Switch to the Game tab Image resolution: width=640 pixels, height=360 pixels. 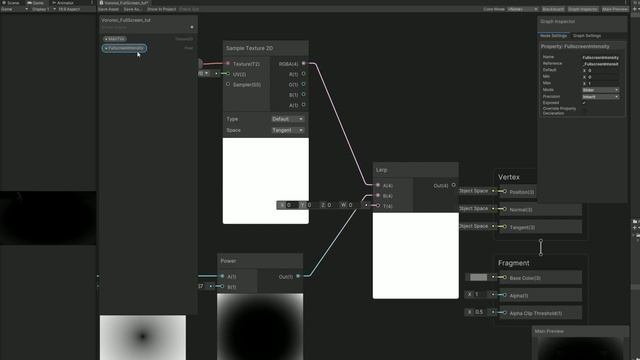tap(36, 2)
